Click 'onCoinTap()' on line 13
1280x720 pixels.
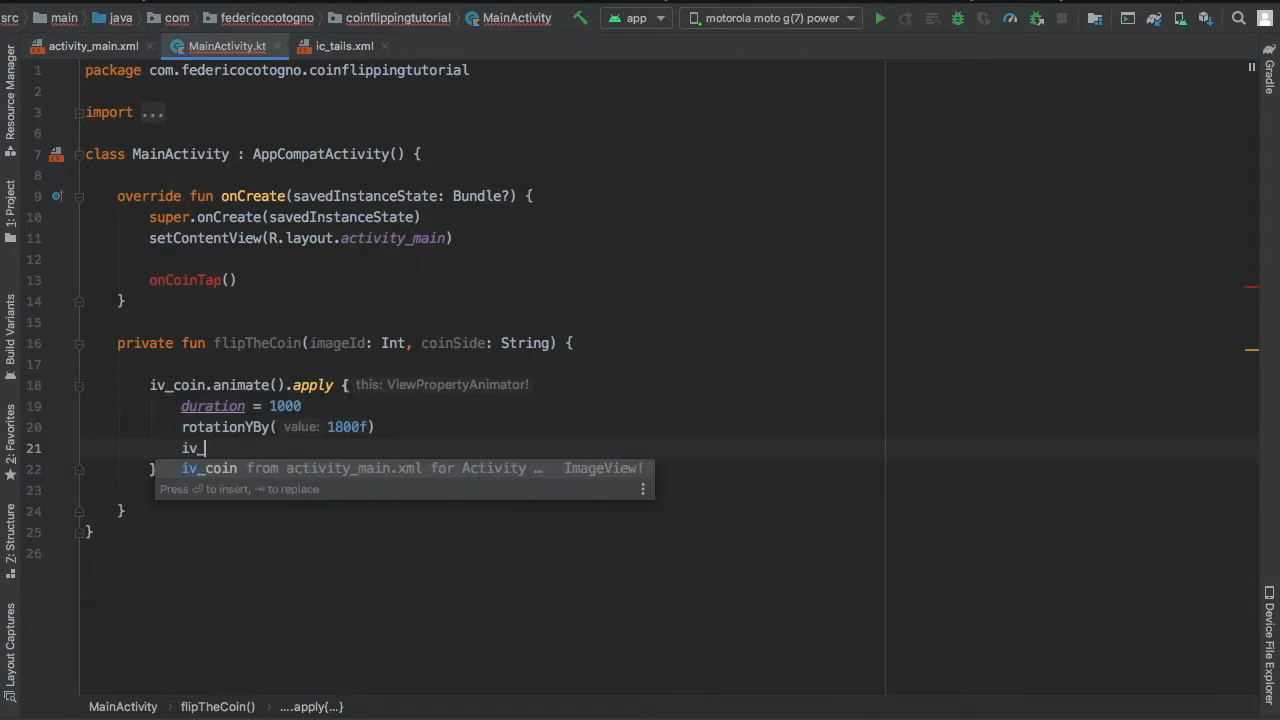[193, 280]
